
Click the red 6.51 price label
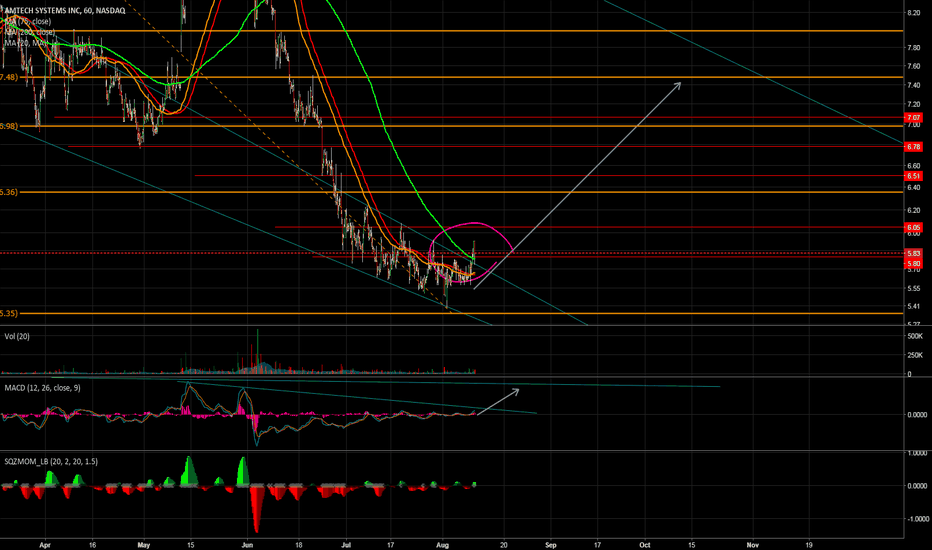tap(914, 176)
